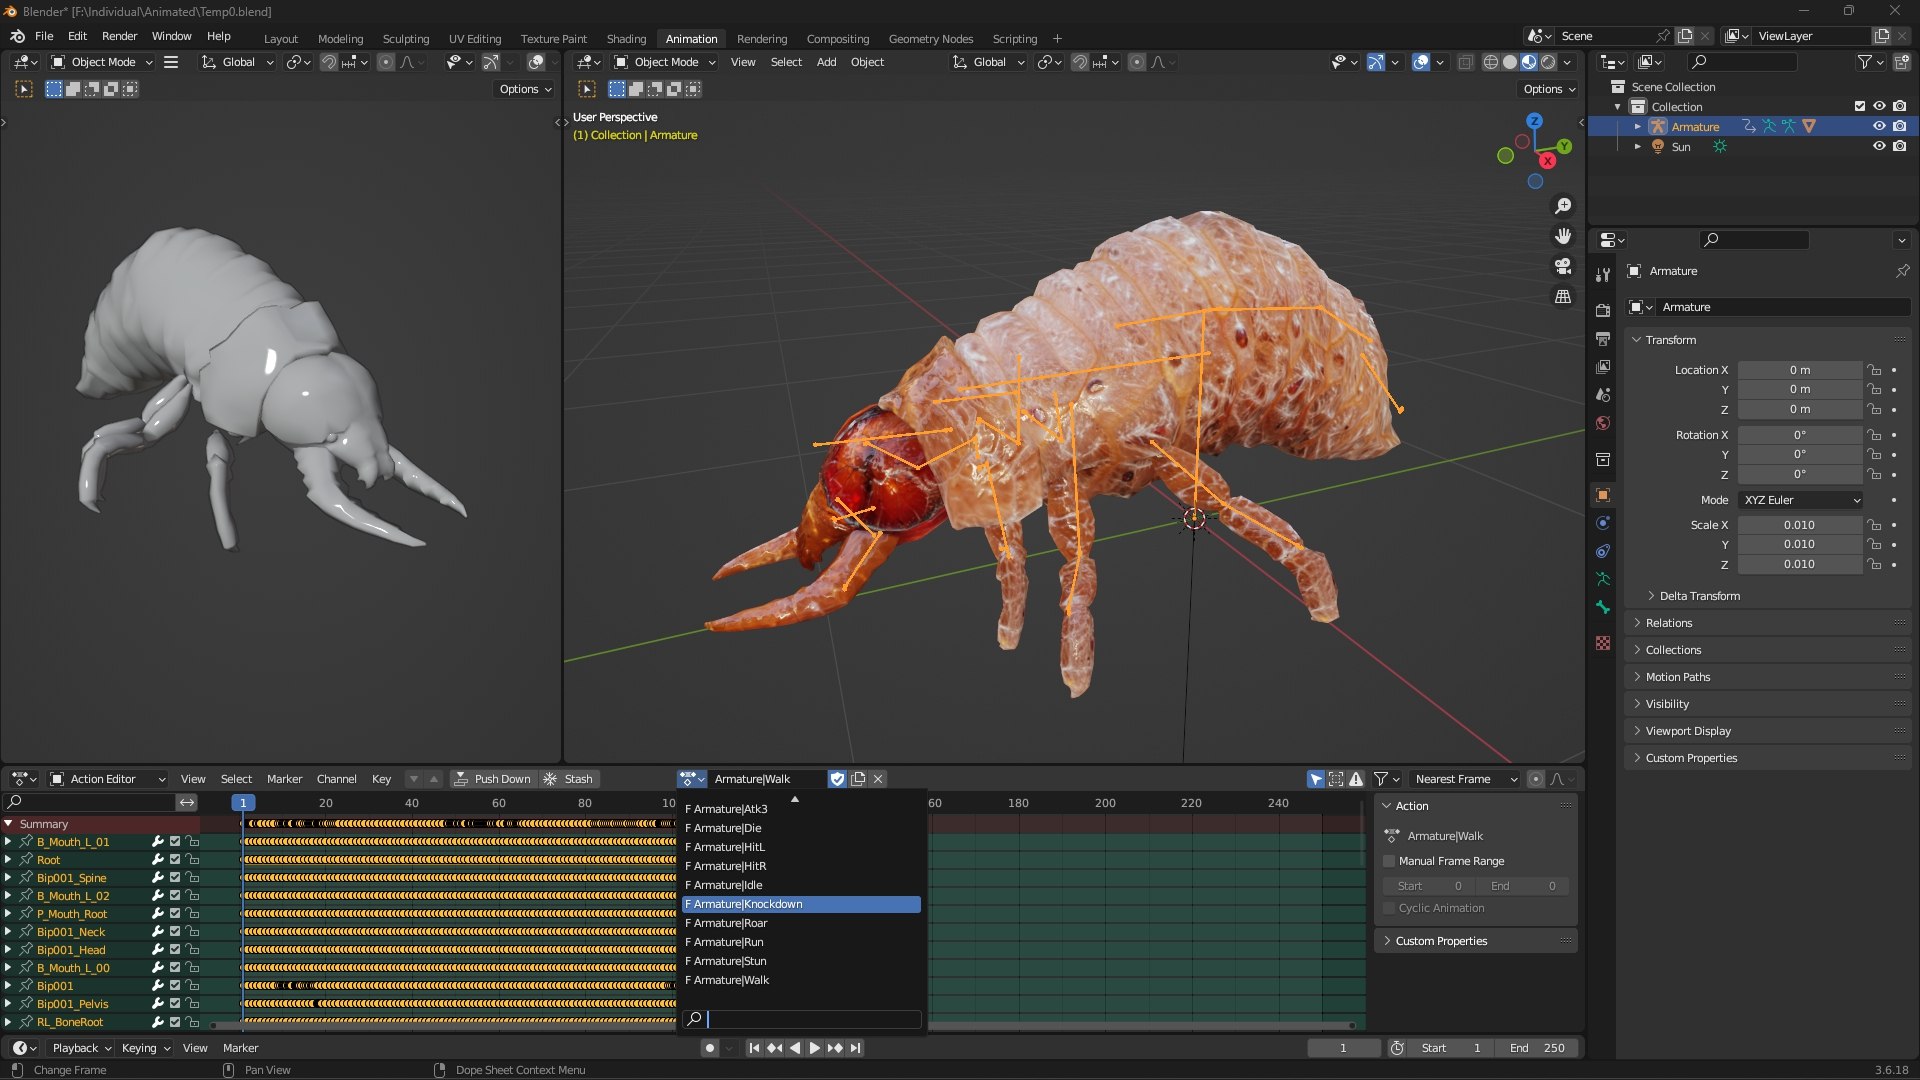The height and width of the screenshot is (1080, 1920).
Task: Uncheck Collection exclude checkbox in outliner
Action: 1859,106
